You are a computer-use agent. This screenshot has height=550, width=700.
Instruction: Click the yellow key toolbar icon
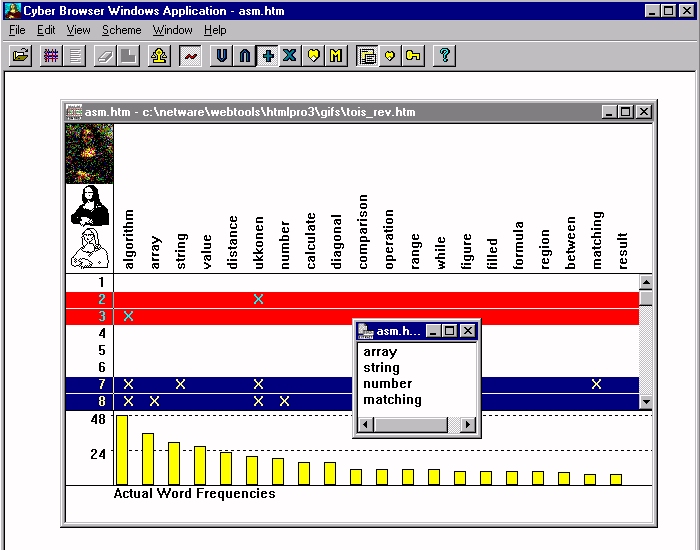click(x=413, y=56)
